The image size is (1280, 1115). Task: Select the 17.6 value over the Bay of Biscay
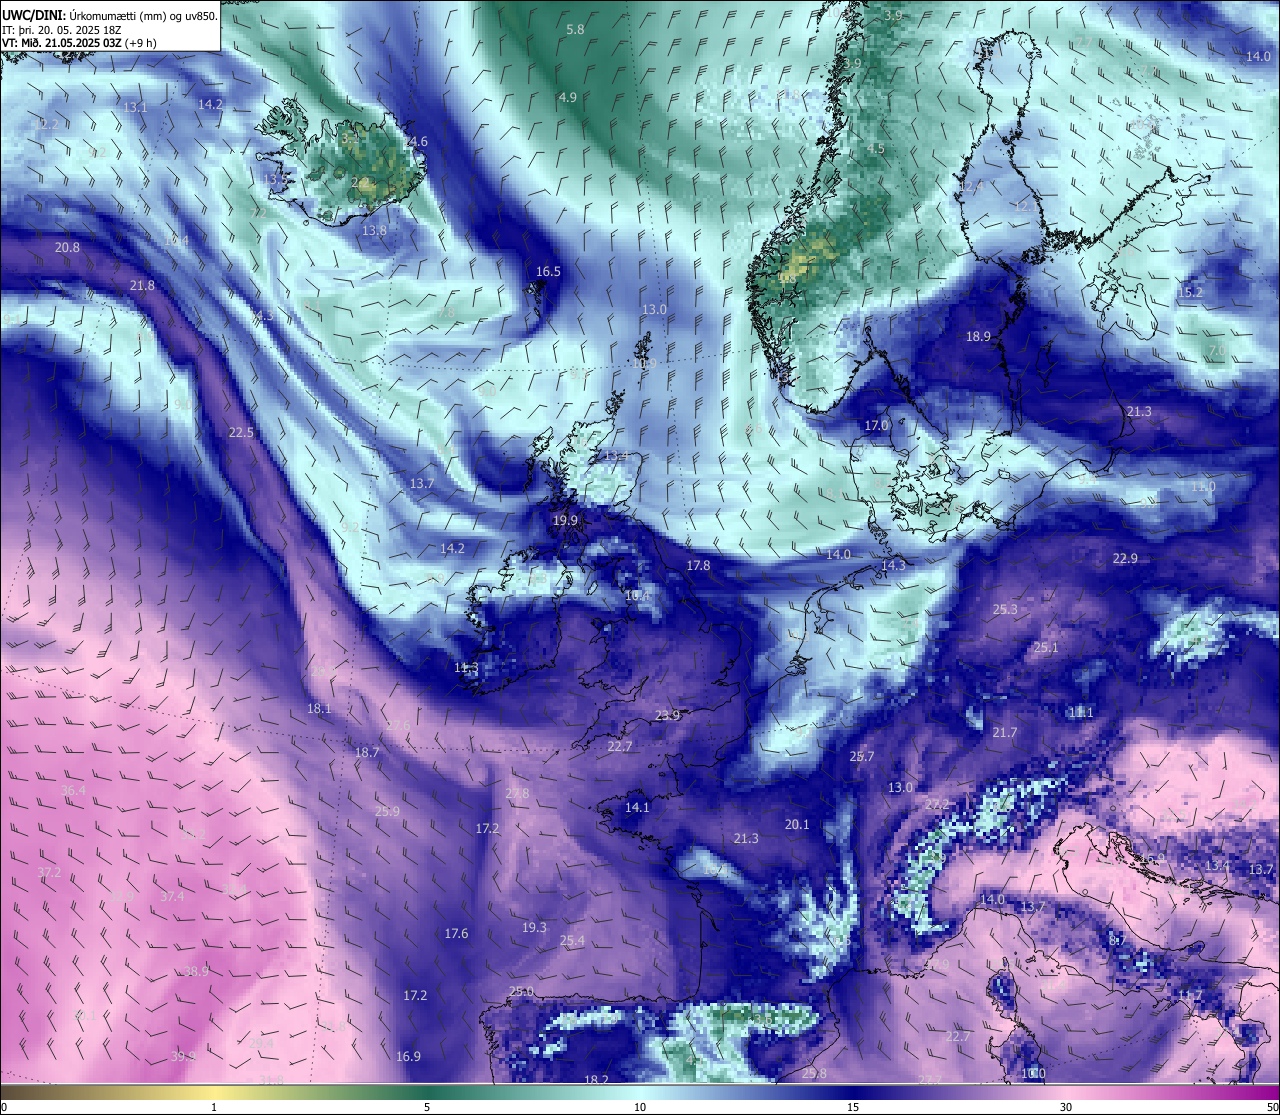[456, 933]
